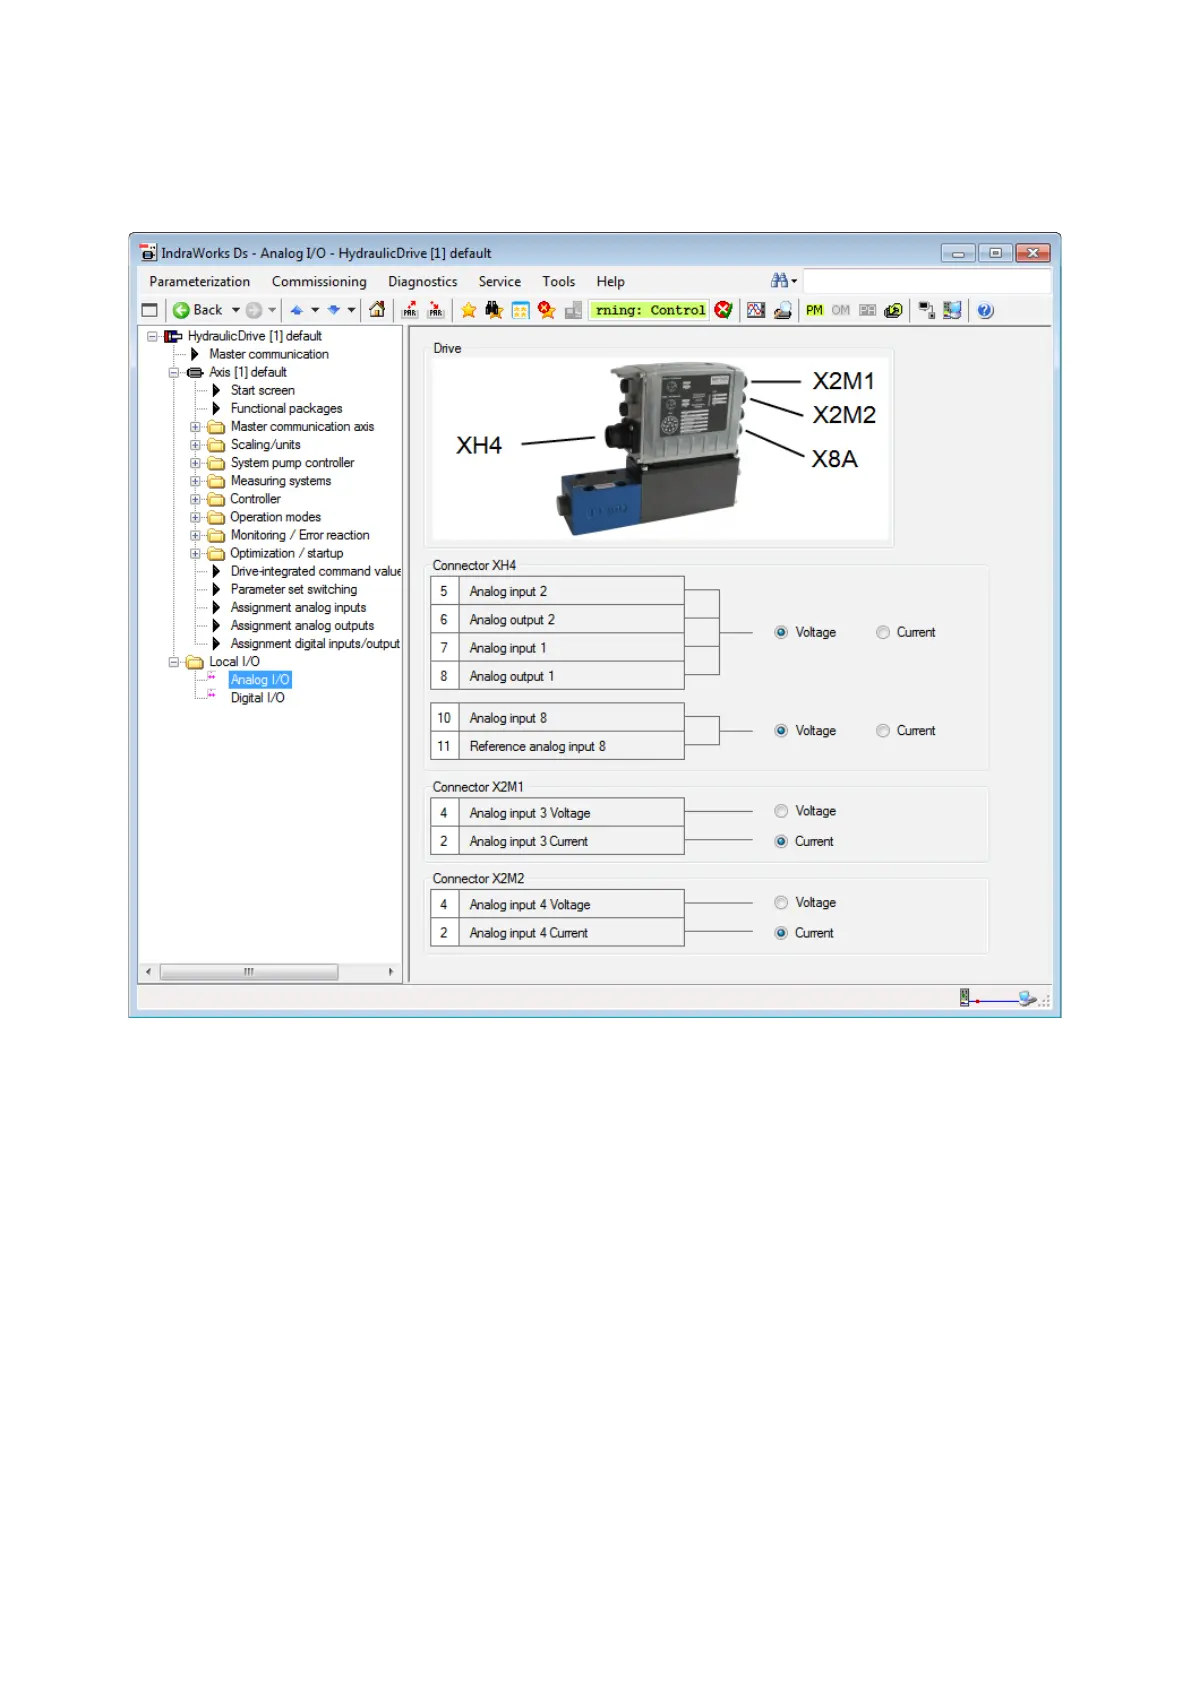This screenshot has height=1684, width=1191.
Task: Click the search binoculars icon near search box
Action: (780, 281)
